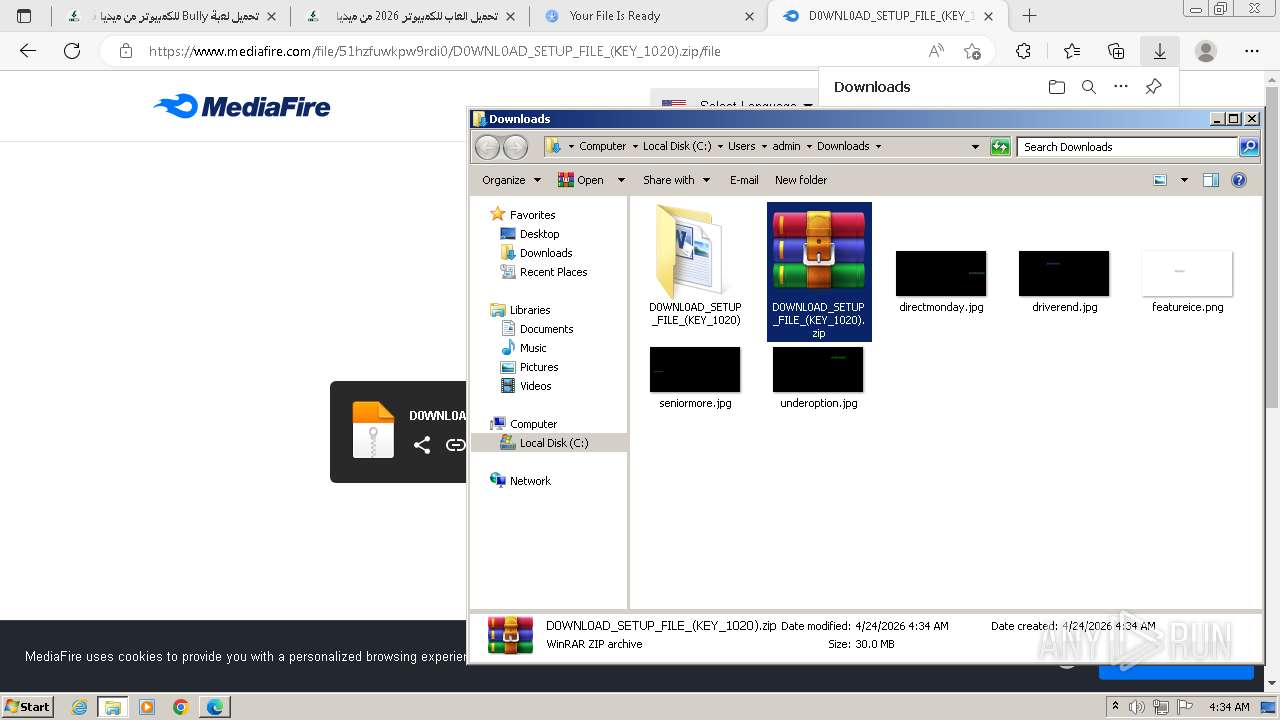Select Local Disk (C:) in navigation pane
This screenshot has width=1280, height=720.
[554, 443]
